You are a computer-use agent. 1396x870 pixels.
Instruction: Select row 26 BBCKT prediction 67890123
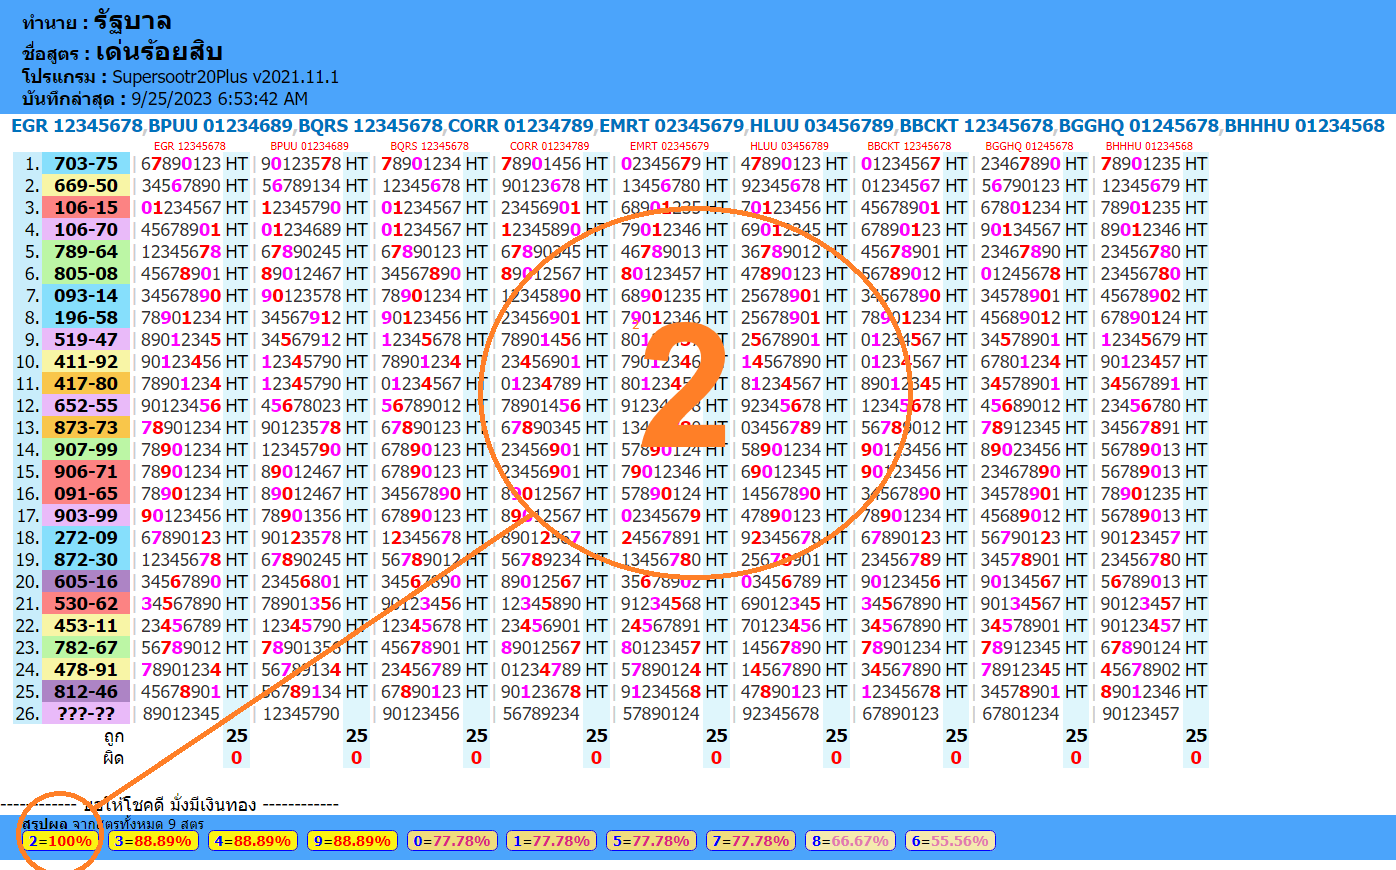tap(901, 714)
